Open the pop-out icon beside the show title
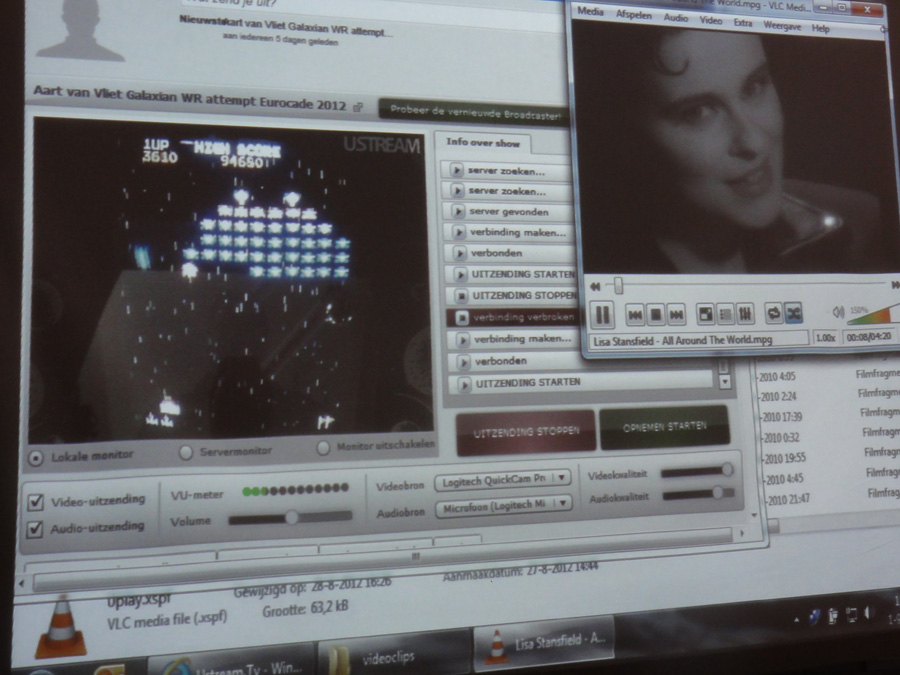900x675 pixels. tap(358, 107)
